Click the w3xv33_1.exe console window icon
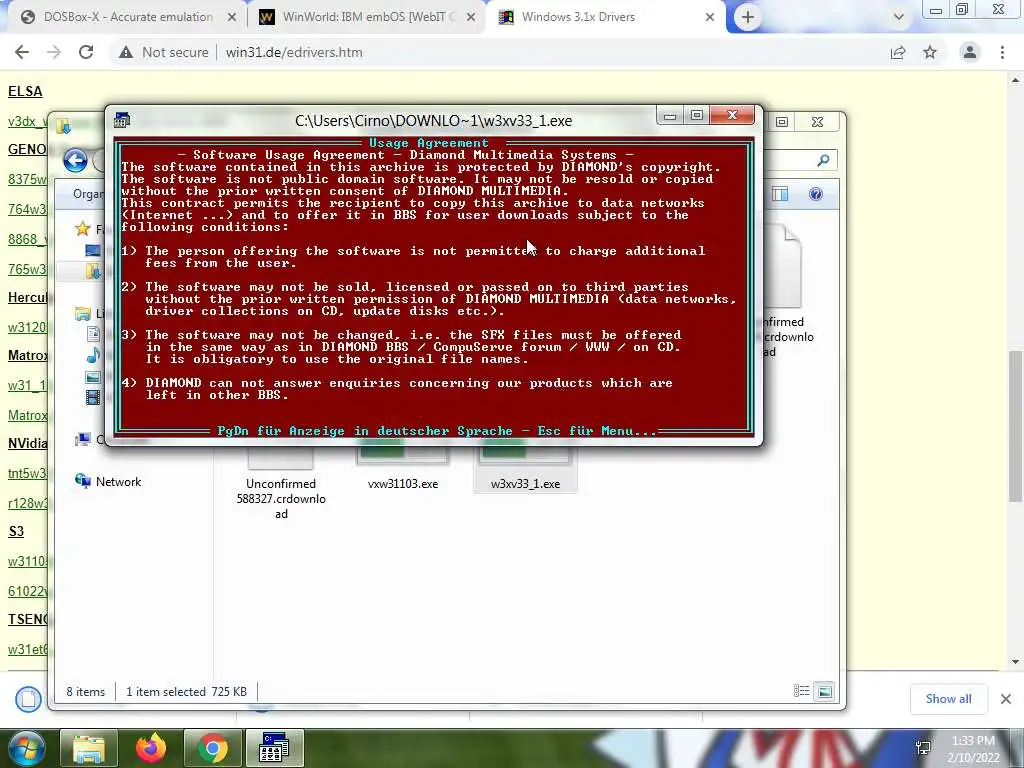This screenshot has height=768, width=1024. [121, 120]
